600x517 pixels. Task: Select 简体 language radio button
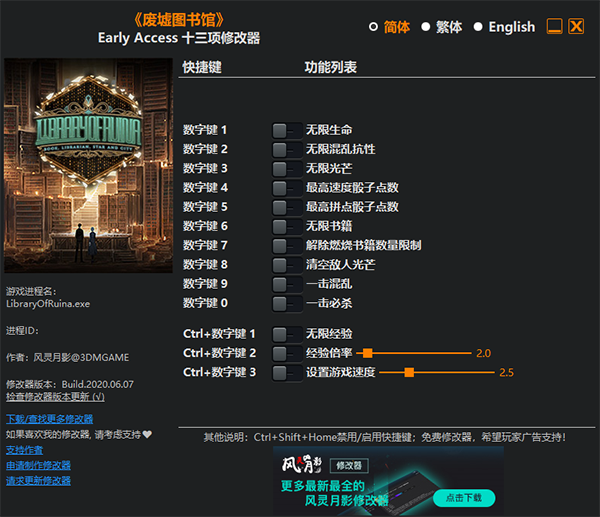(x=373, y=27)
